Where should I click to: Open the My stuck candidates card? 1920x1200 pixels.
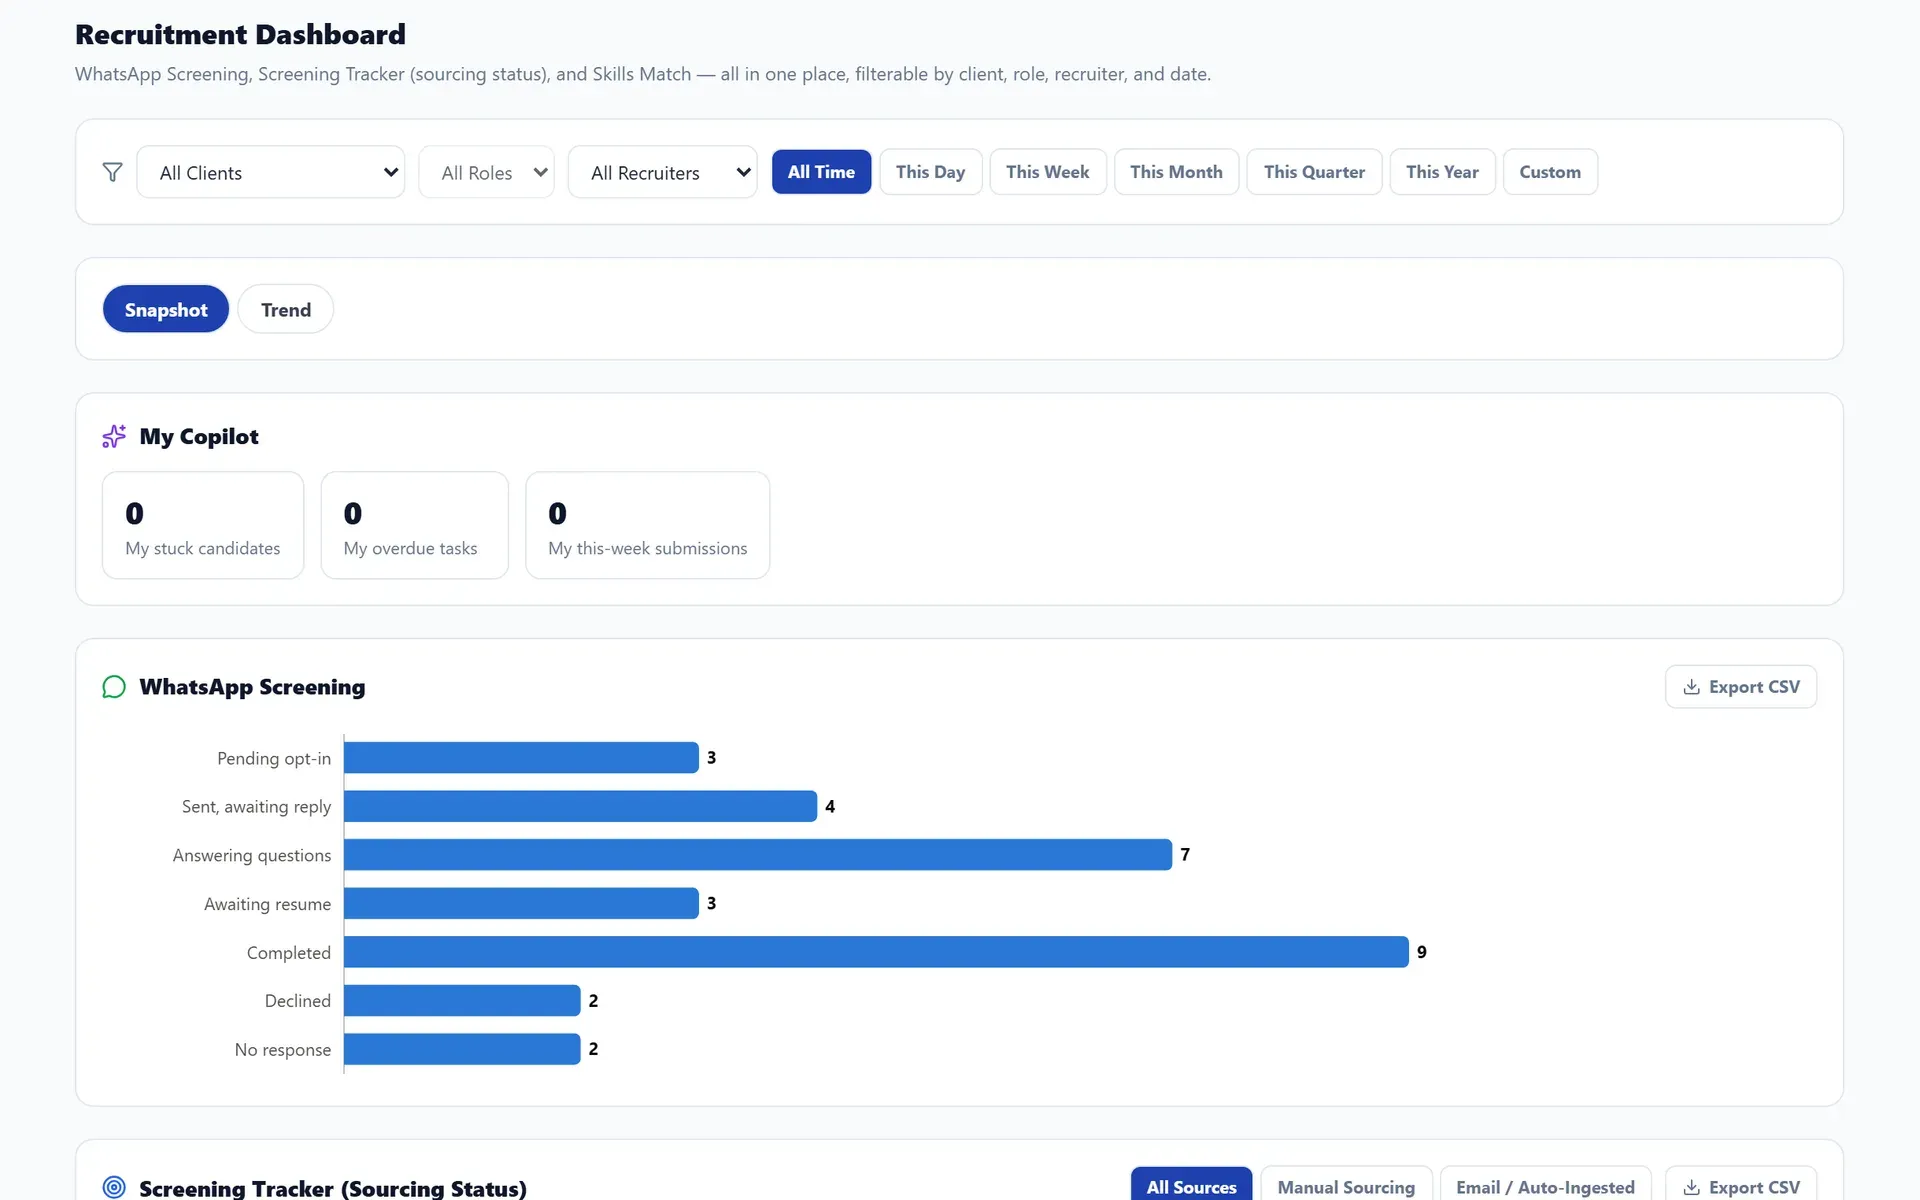click(203, 525)
